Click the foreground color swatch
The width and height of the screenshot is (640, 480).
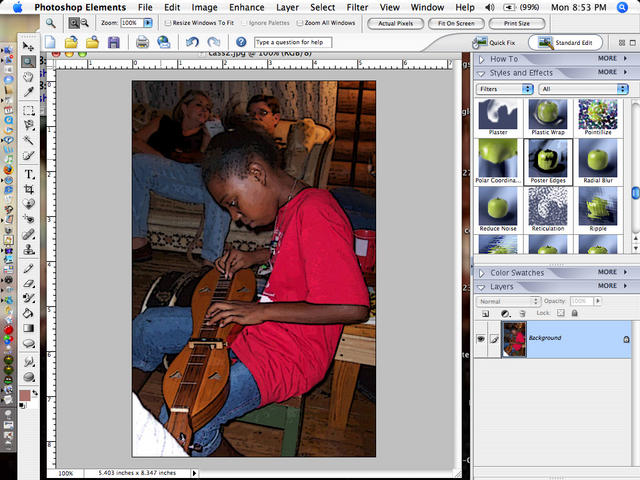[x=24, y=395]
